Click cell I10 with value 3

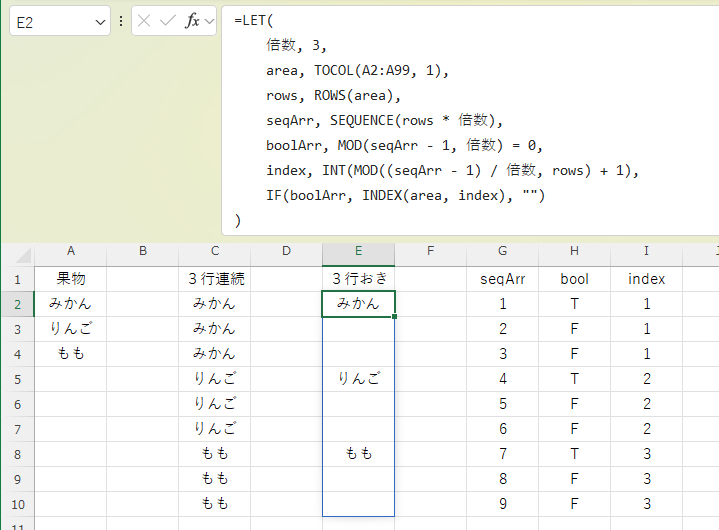pyautogui.click(x=647, y=504)
